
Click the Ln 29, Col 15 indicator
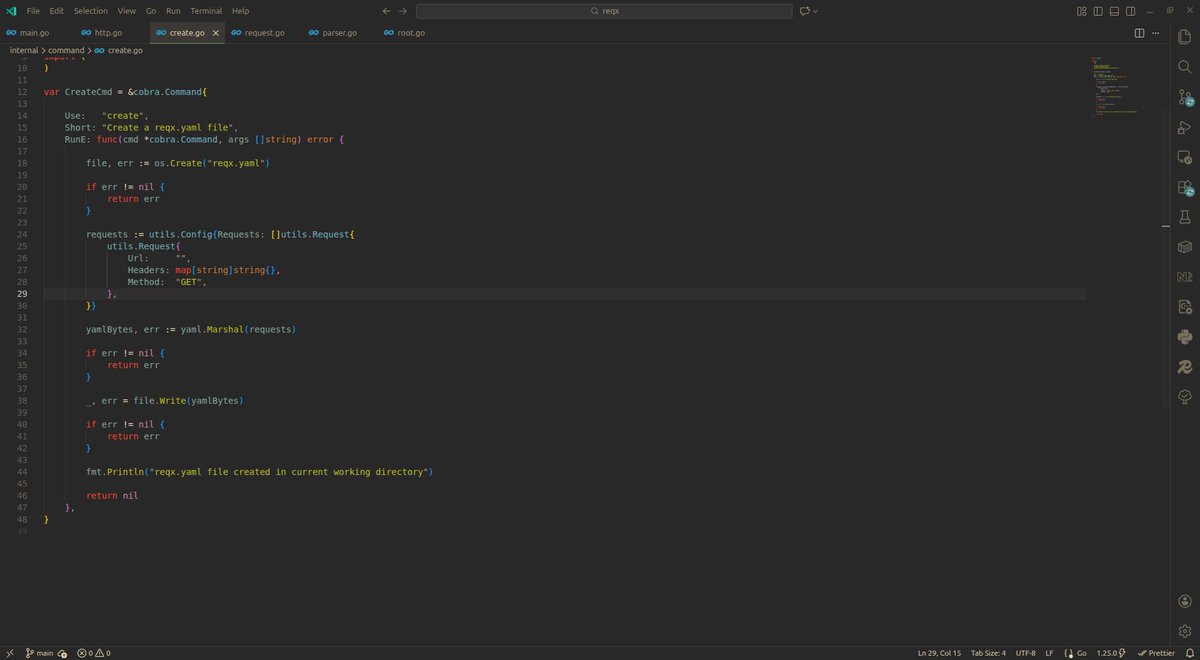[939, 653]
